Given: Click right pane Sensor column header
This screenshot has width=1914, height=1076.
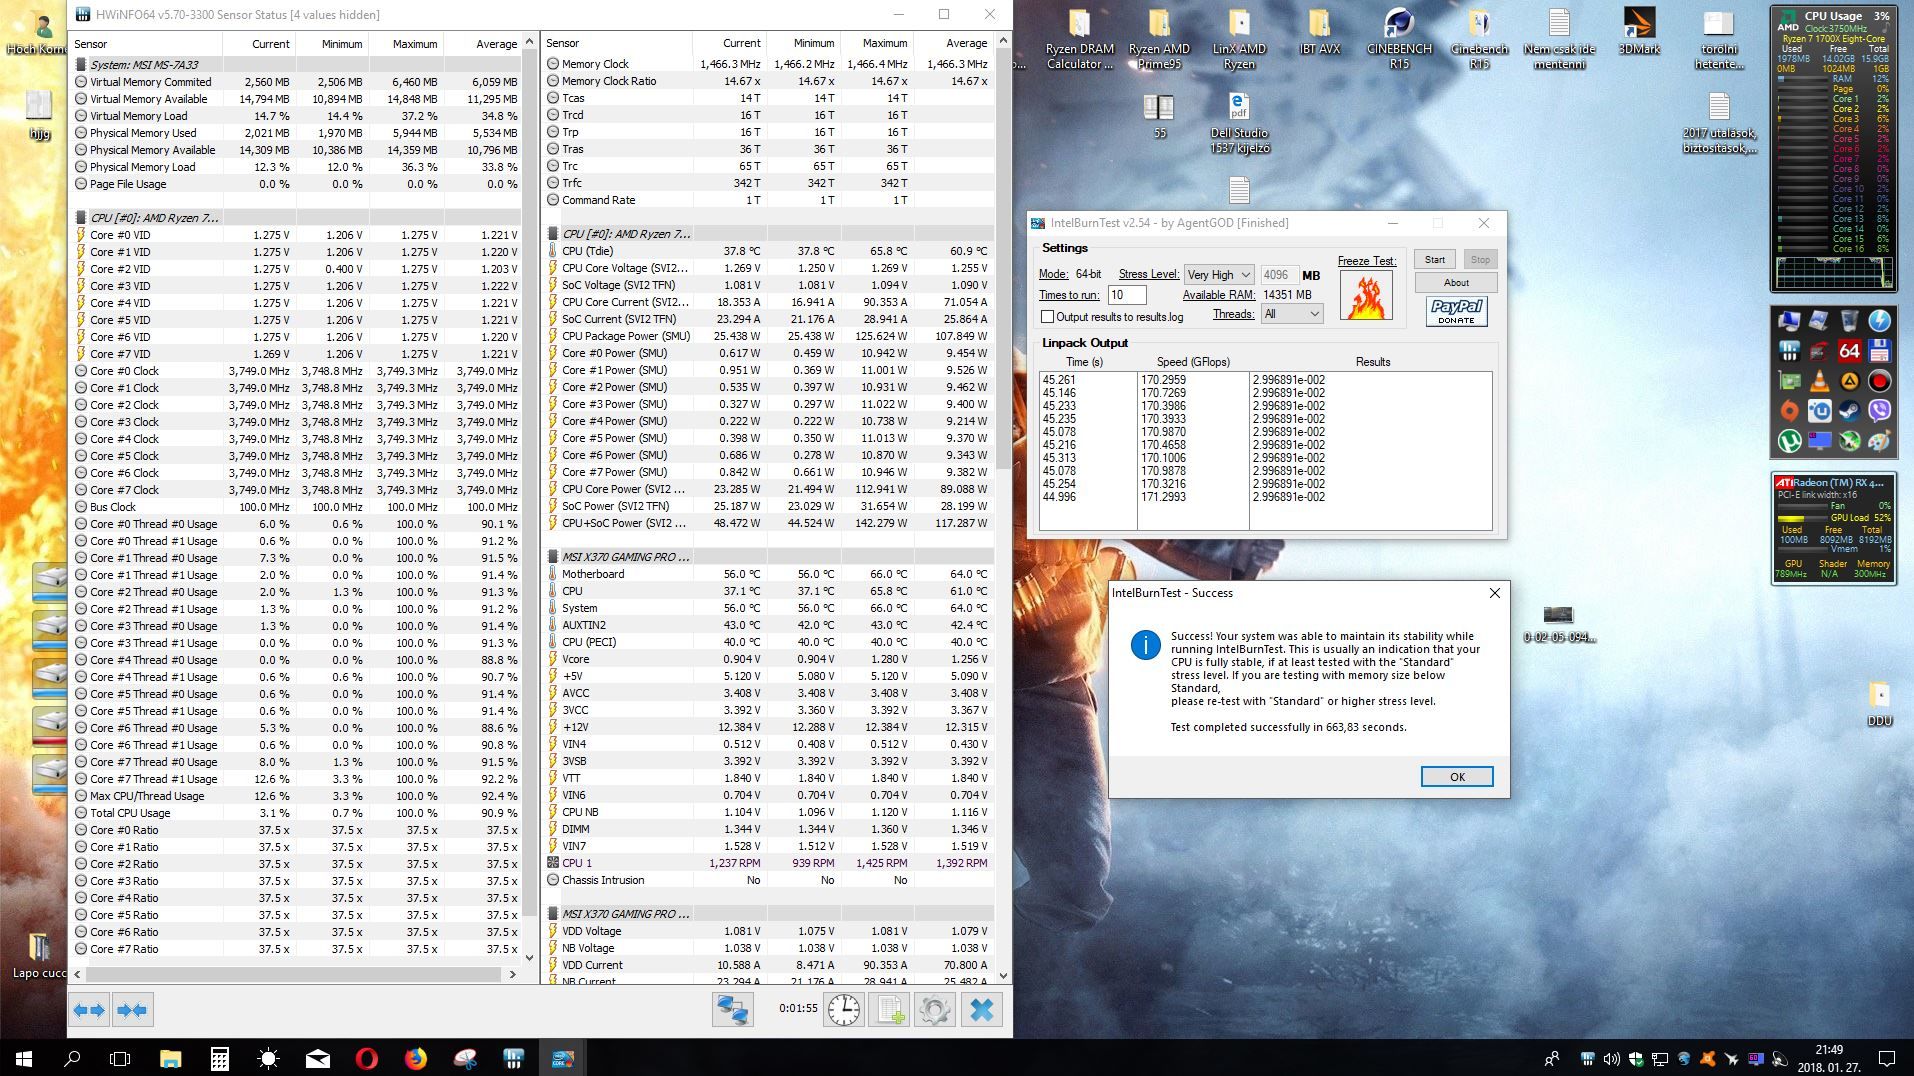Looking at the screenshot, I should click(x=616, y=43).
